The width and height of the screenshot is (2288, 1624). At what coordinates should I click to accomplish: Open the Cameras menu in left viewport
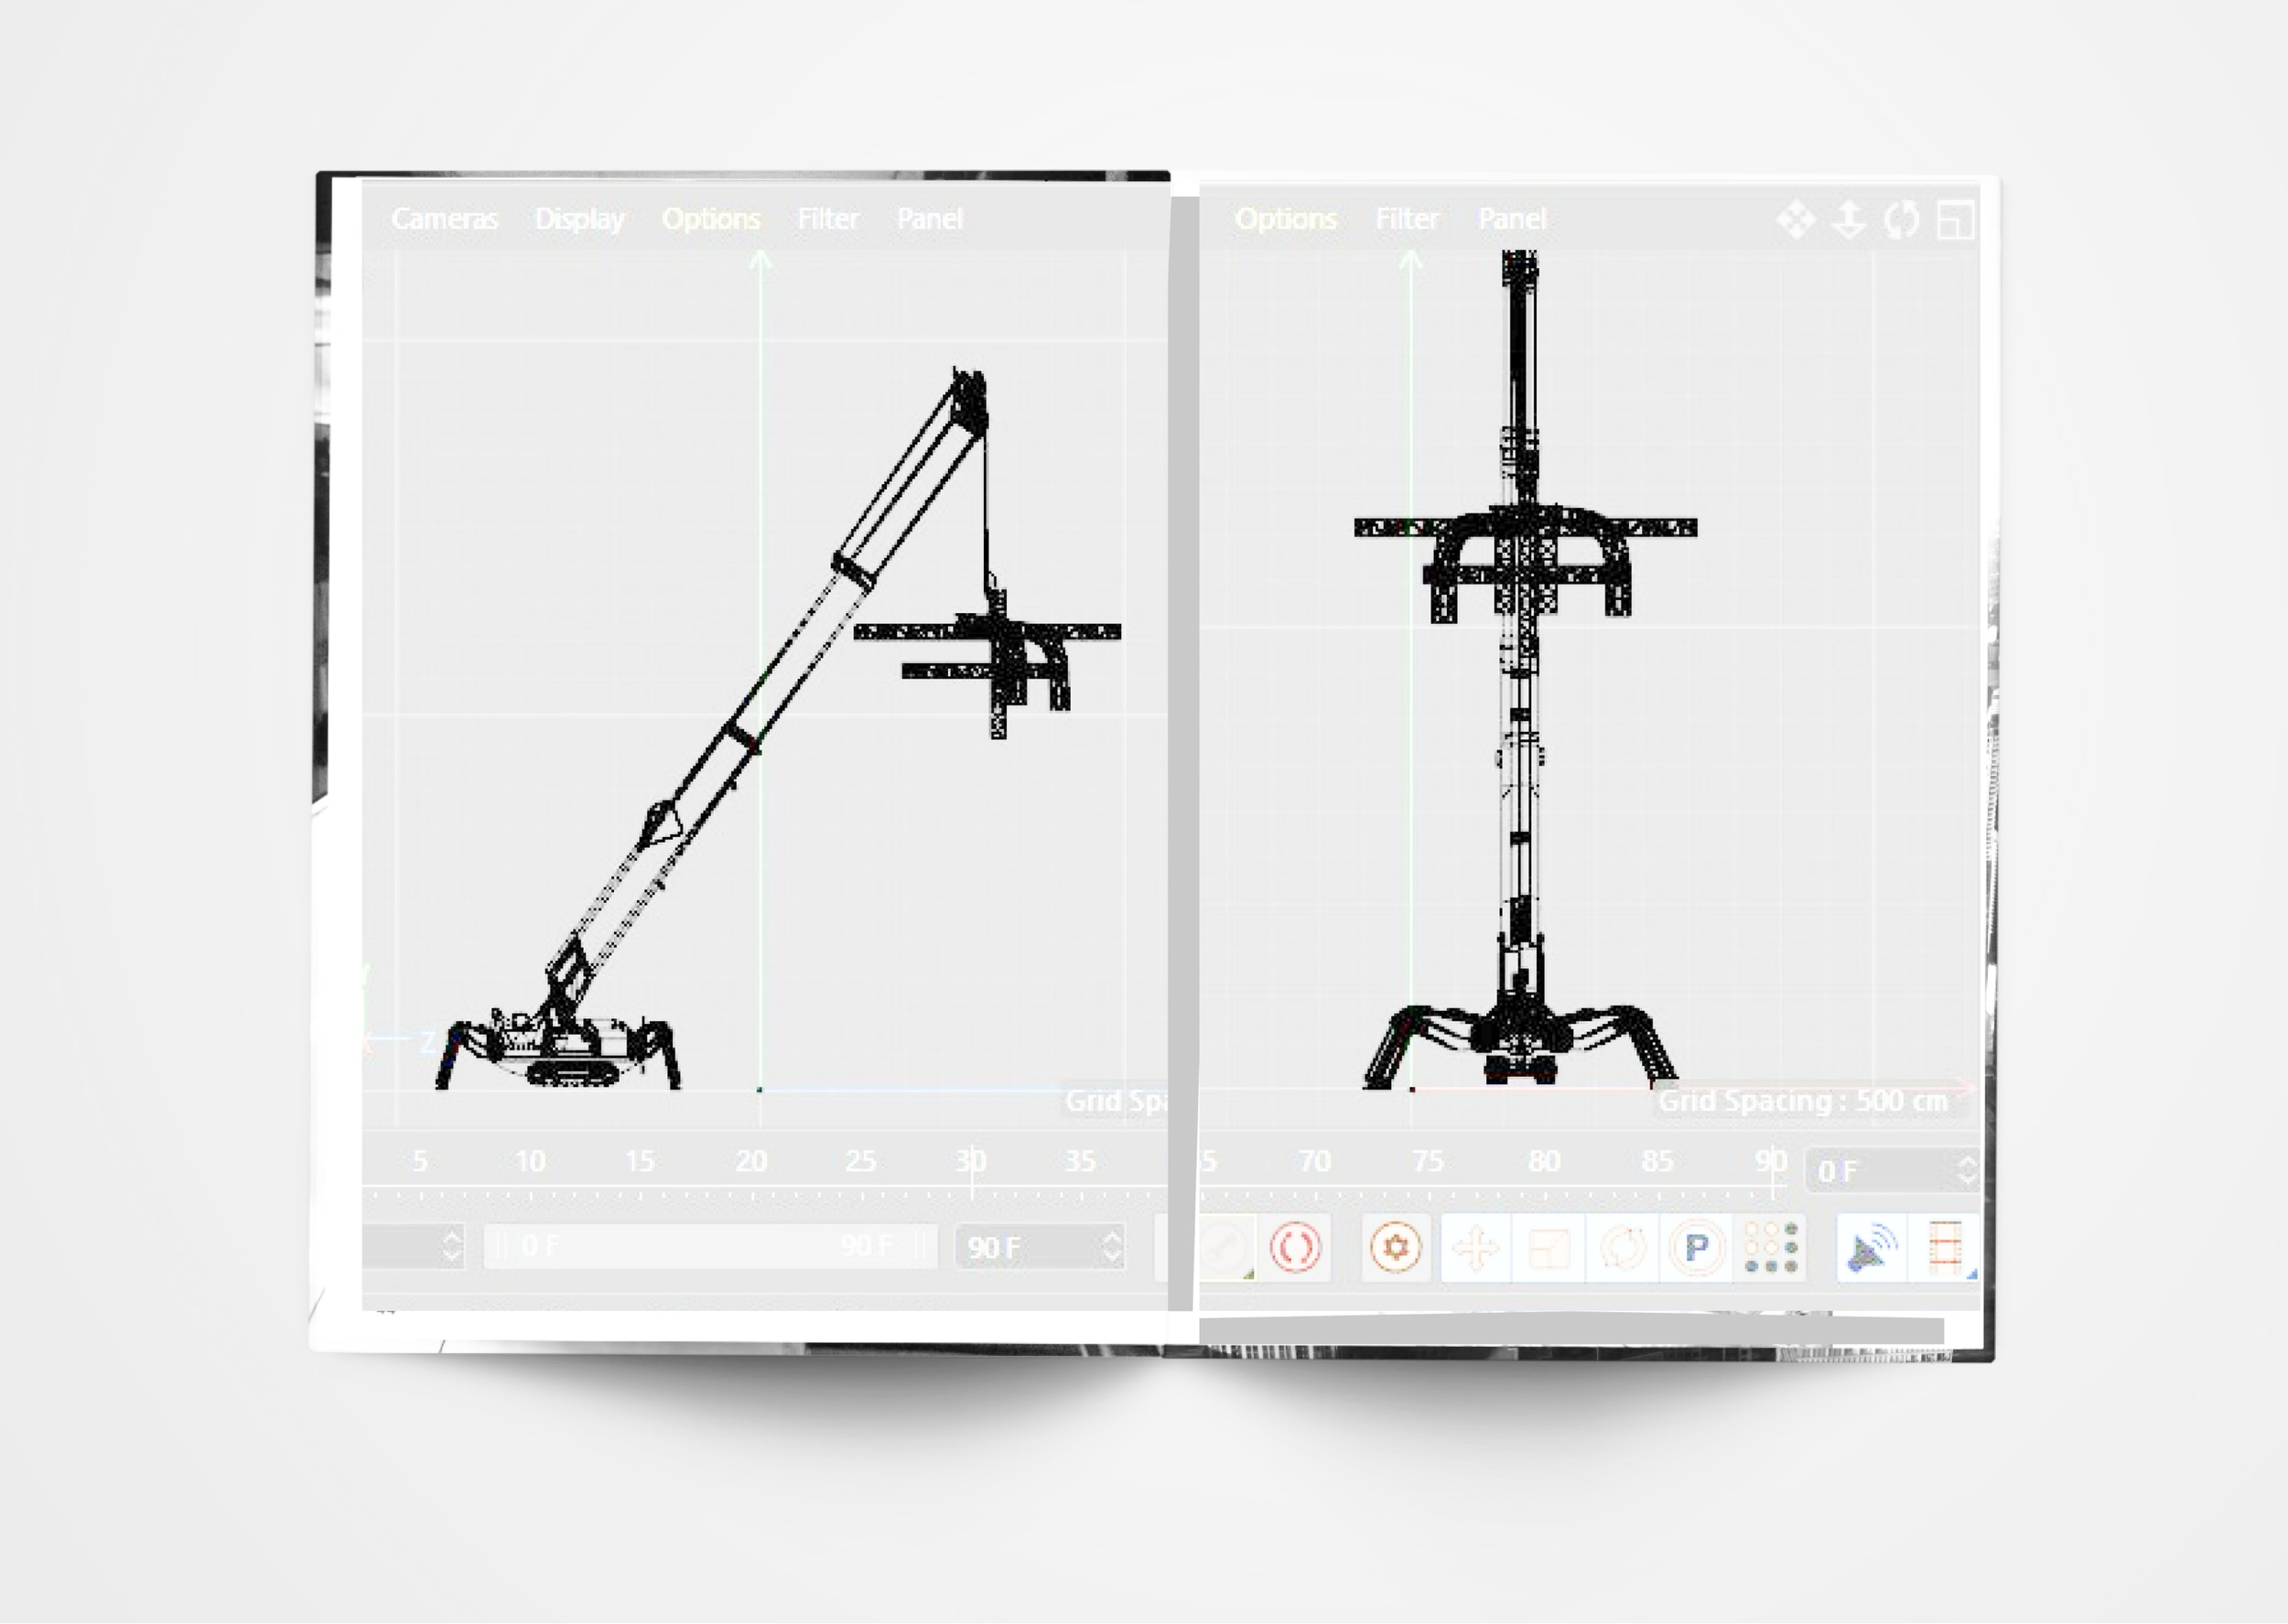coord(444,219)
